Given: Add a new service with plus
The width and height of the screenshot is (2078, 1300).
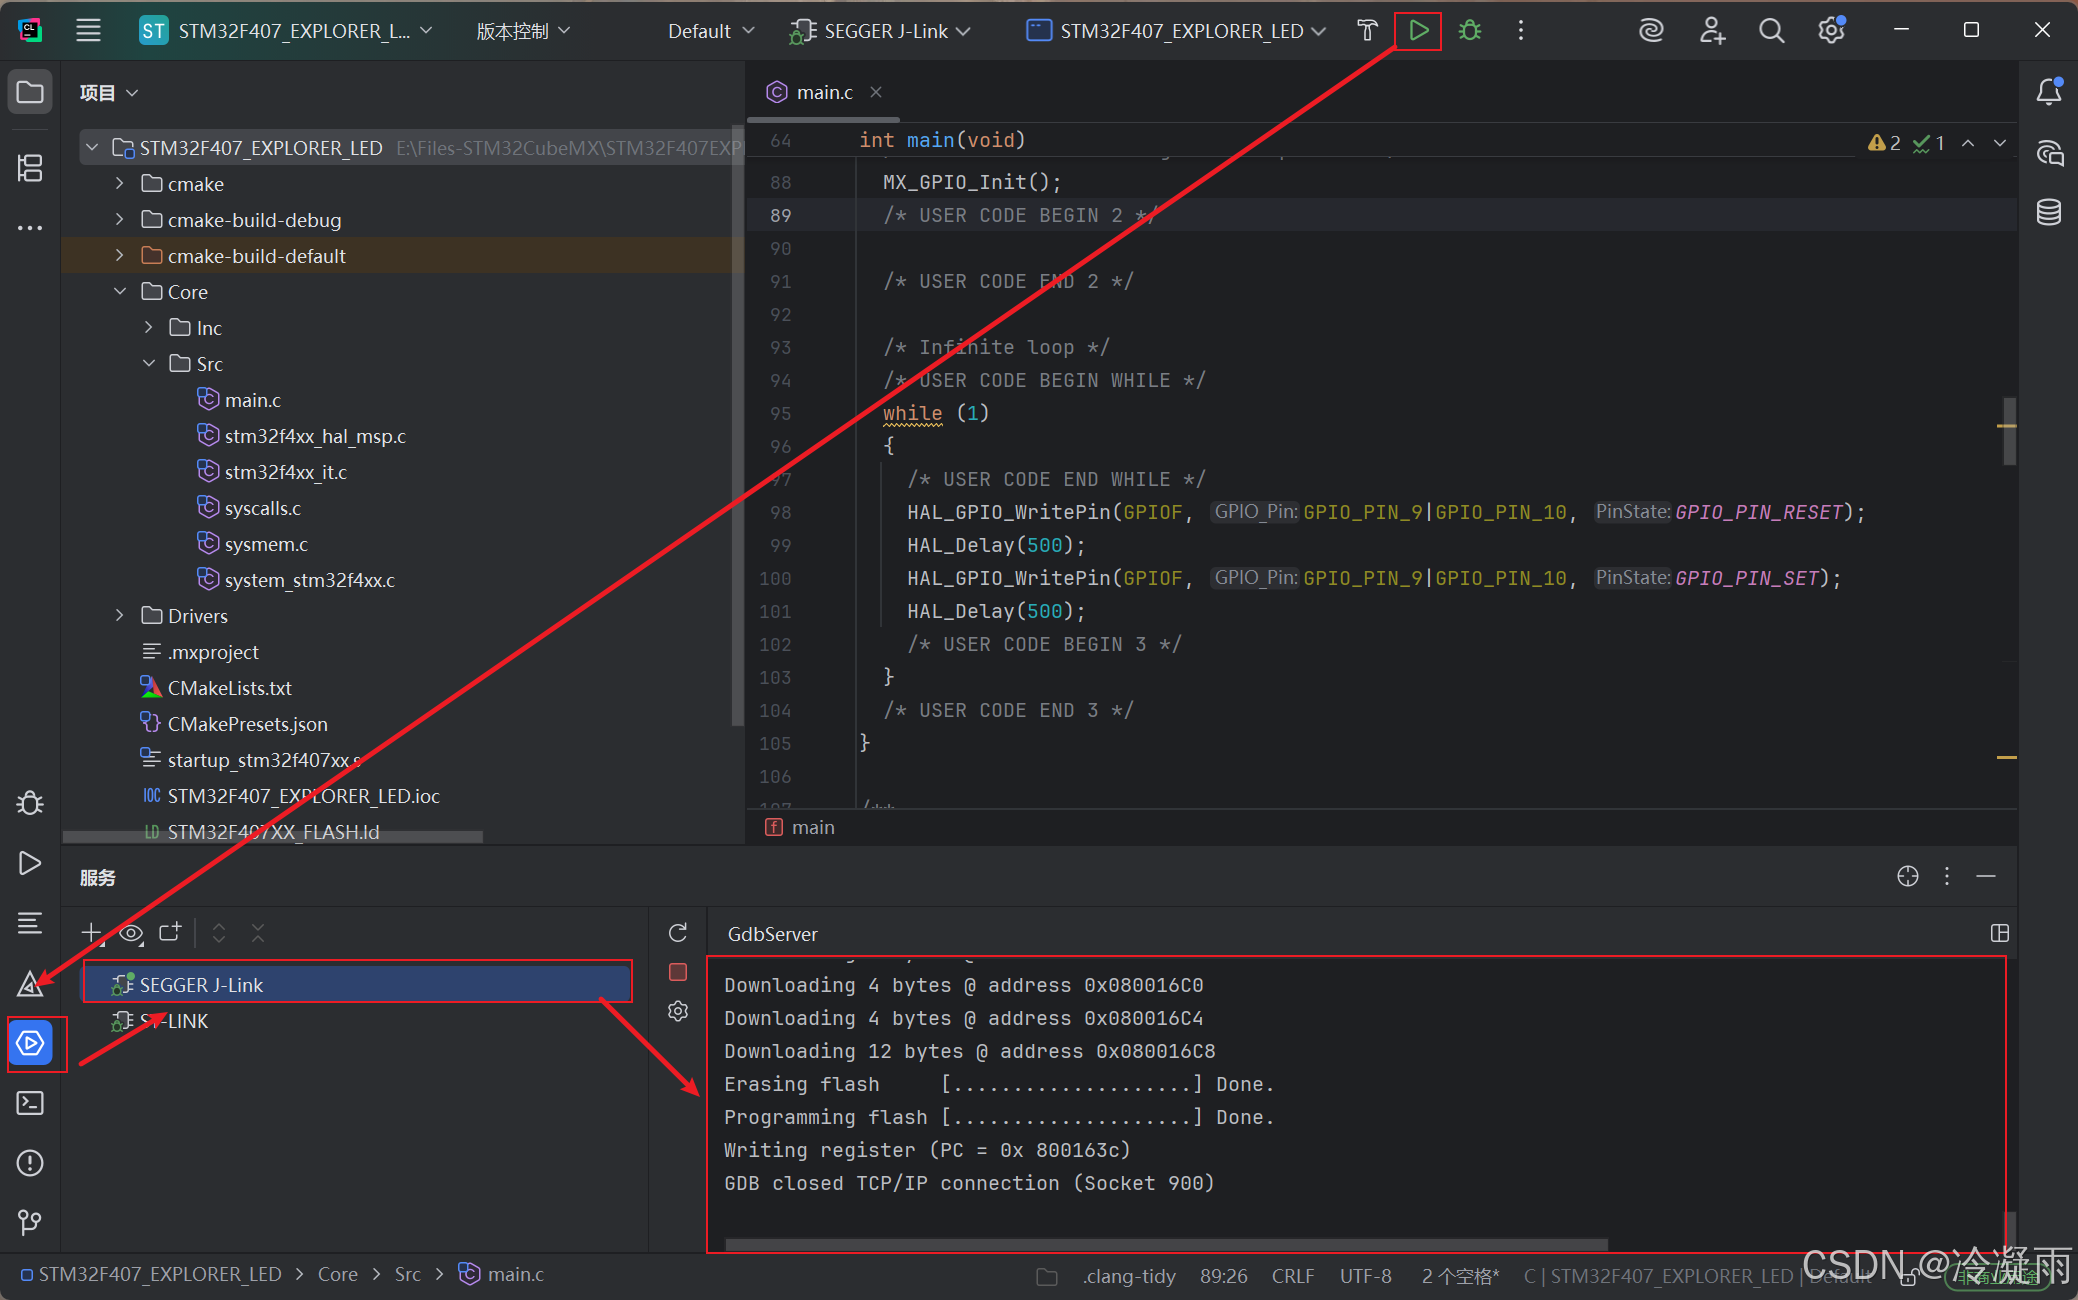Looking at the screenshot, I should 92,933.
